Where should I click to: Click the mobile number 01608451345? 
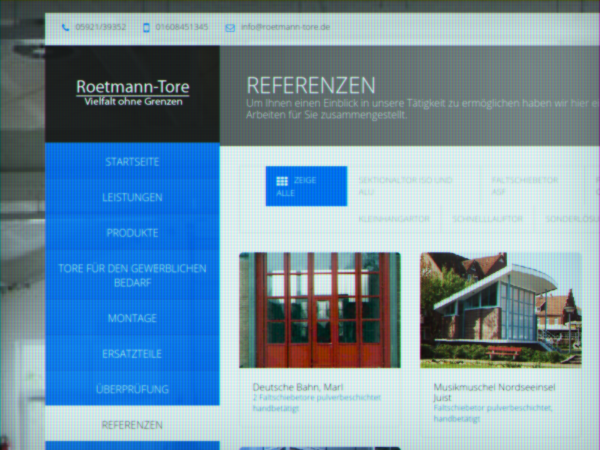click(x=181, y=27)
